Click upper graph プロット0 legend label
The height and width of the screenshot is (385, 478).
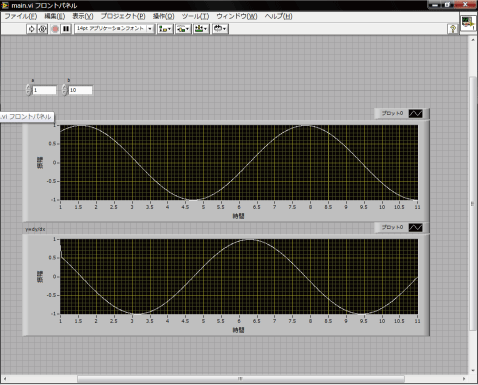[x=392, y=113]
